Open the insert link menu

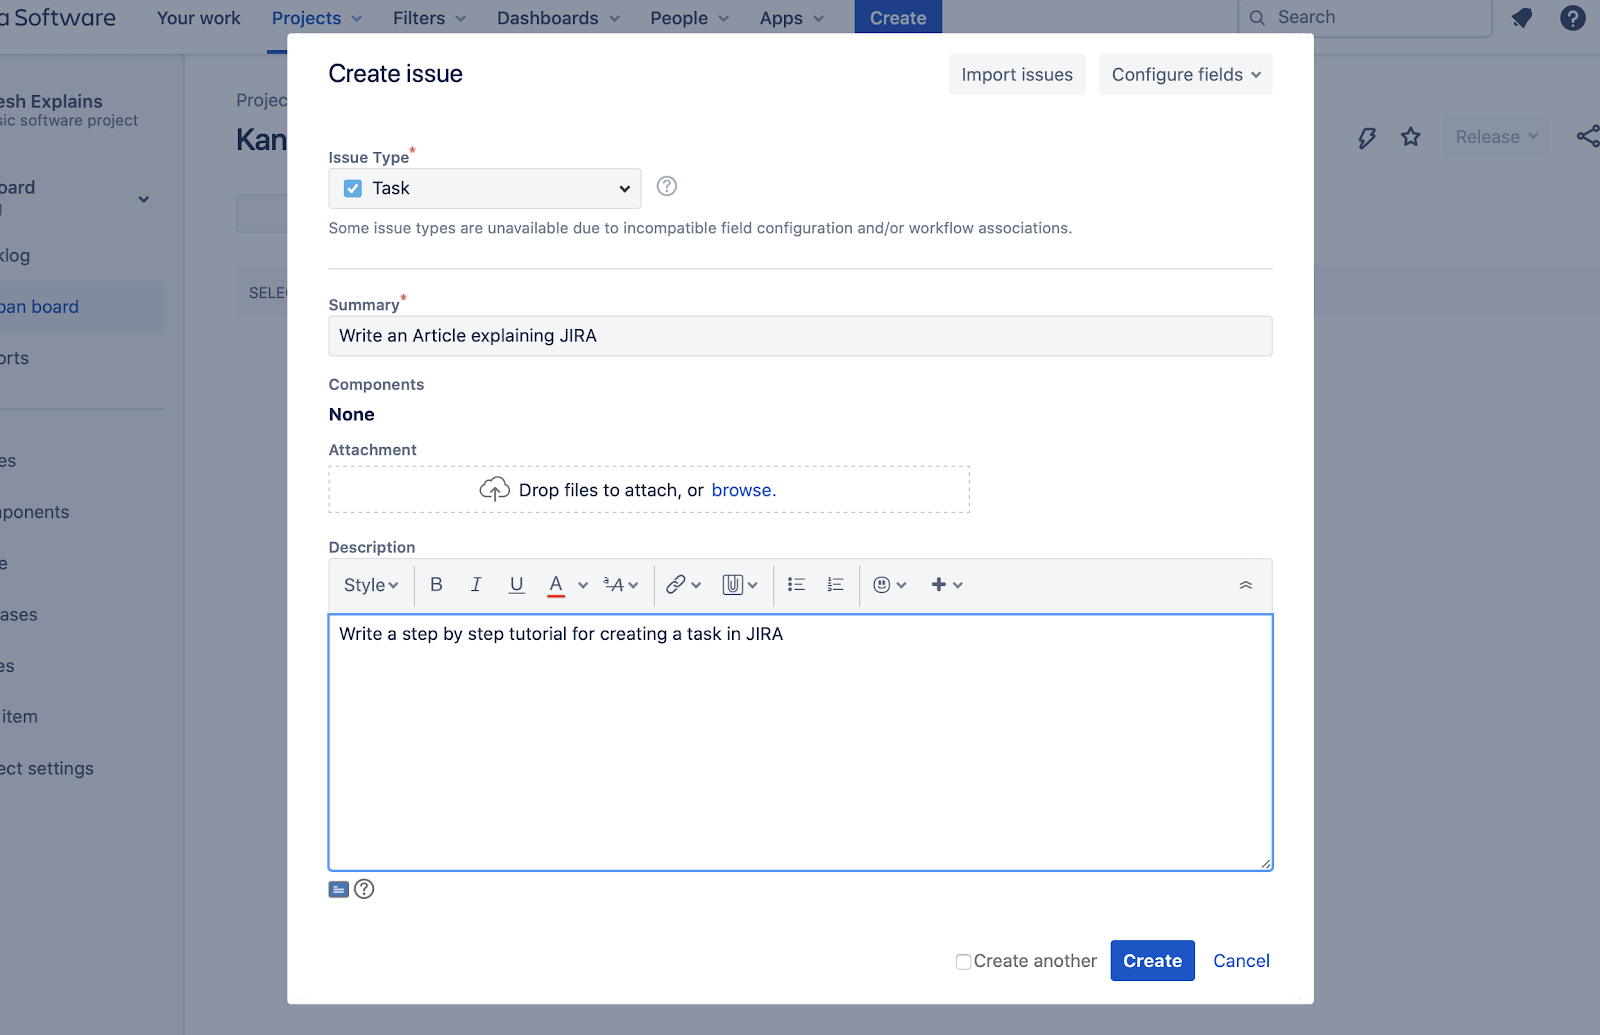coord(684,585)
